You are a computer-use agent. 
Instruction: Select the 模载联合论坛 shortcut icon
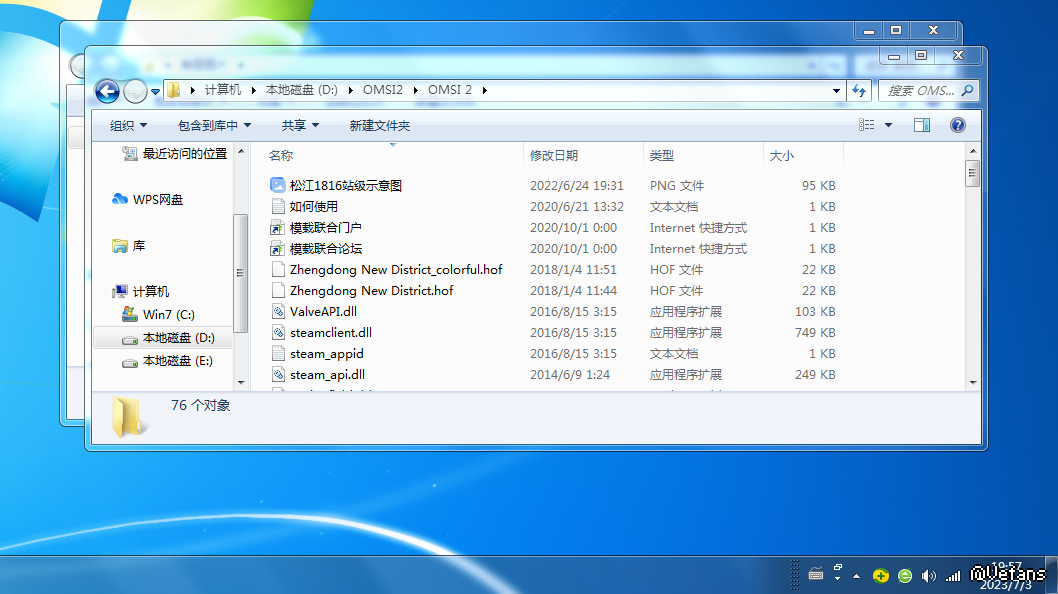coord(277,248)
